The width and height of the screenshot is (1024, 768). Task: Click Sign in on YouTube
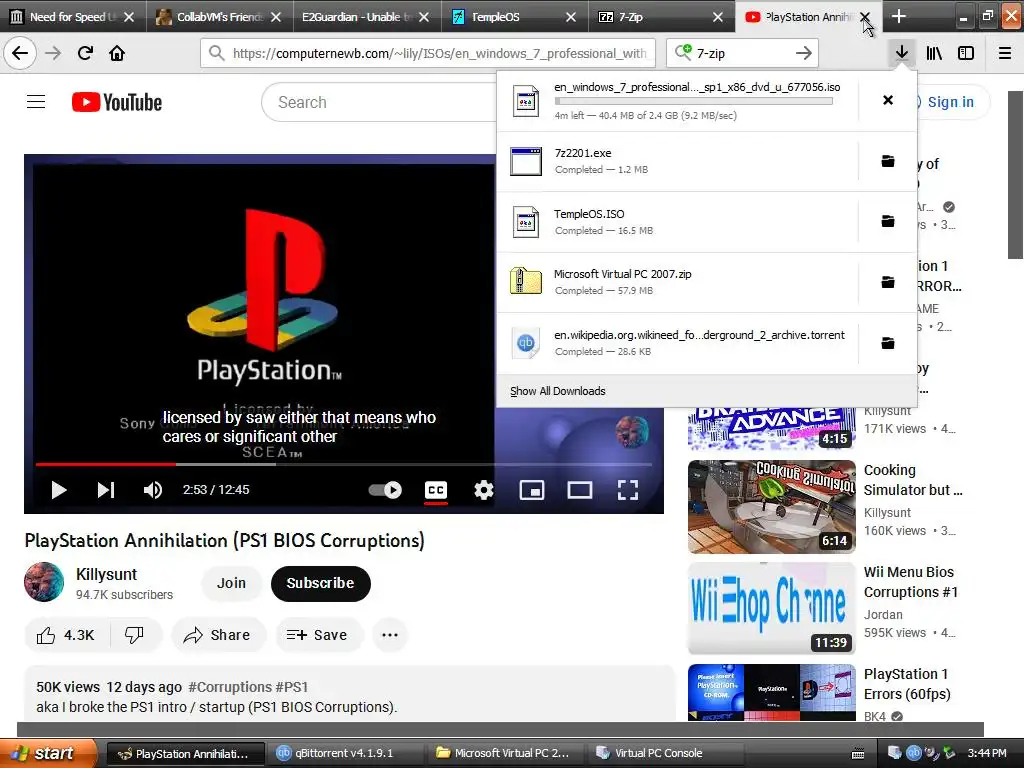tap(950, 102)
